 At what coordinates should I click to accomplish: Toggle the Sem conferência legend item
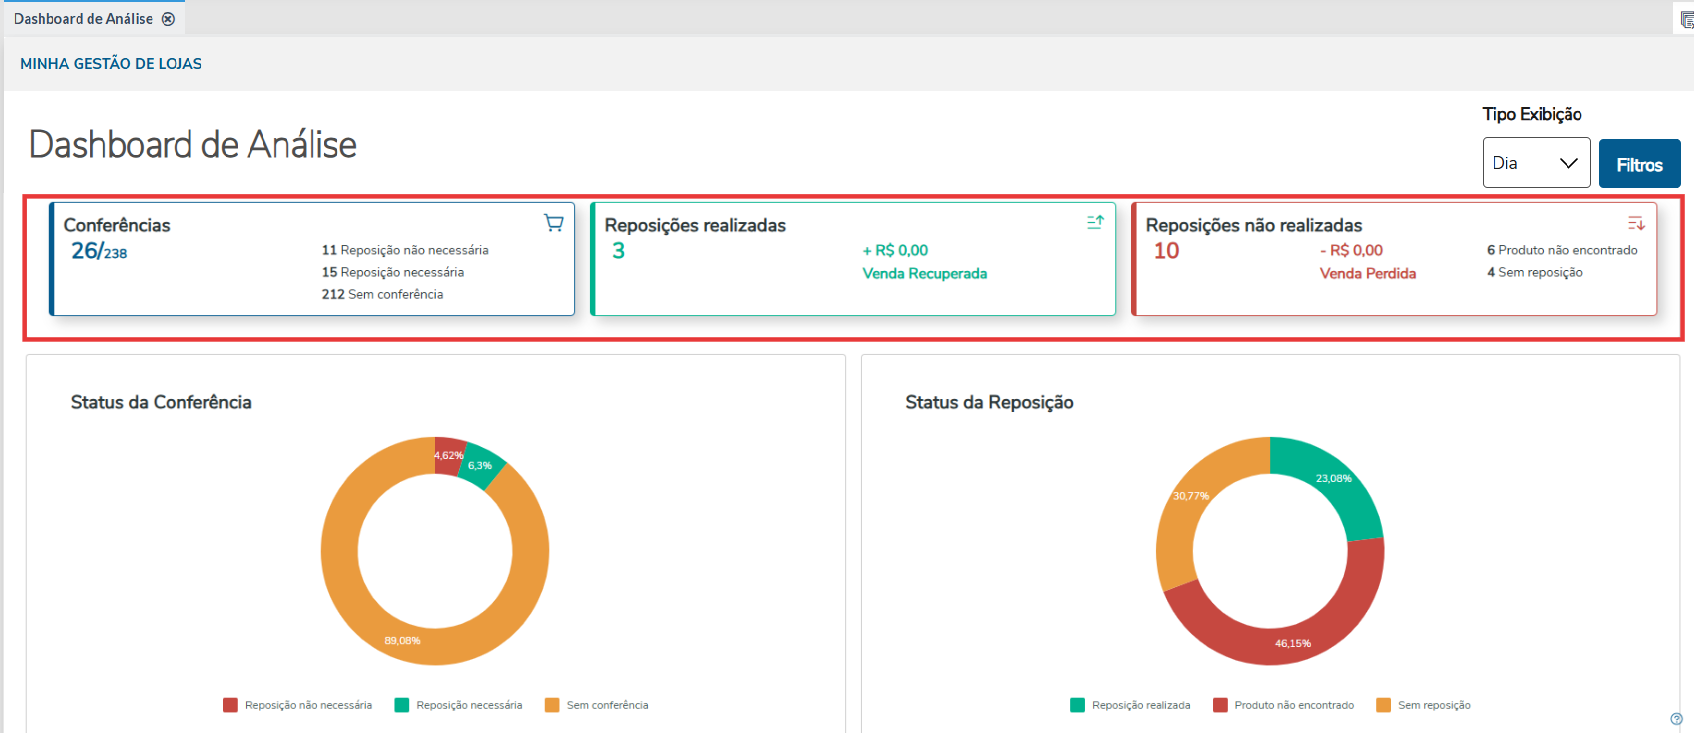(597, 705)
